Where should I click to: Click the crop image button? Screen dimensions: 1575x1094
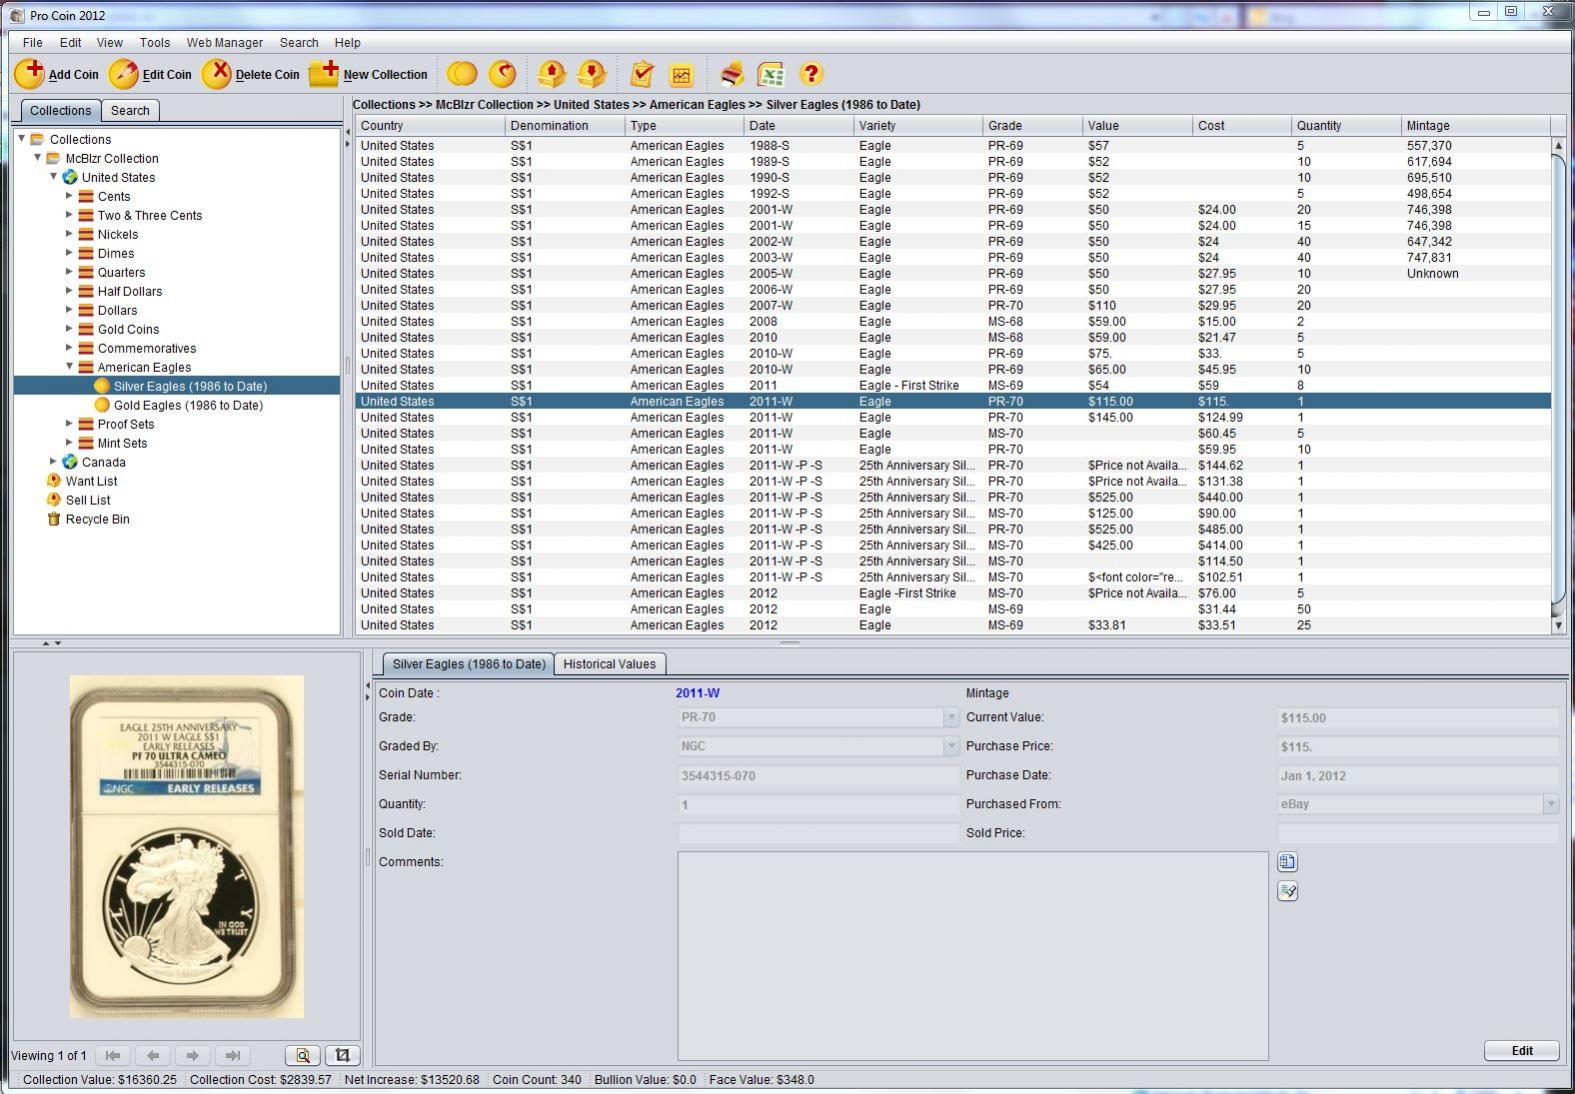(342, 1055)
